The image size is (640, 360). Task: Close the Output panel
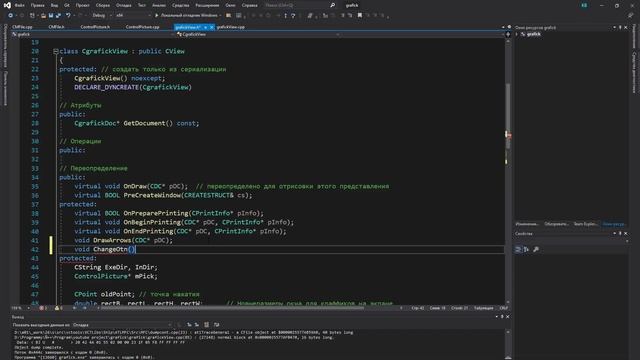click(508, 317)
